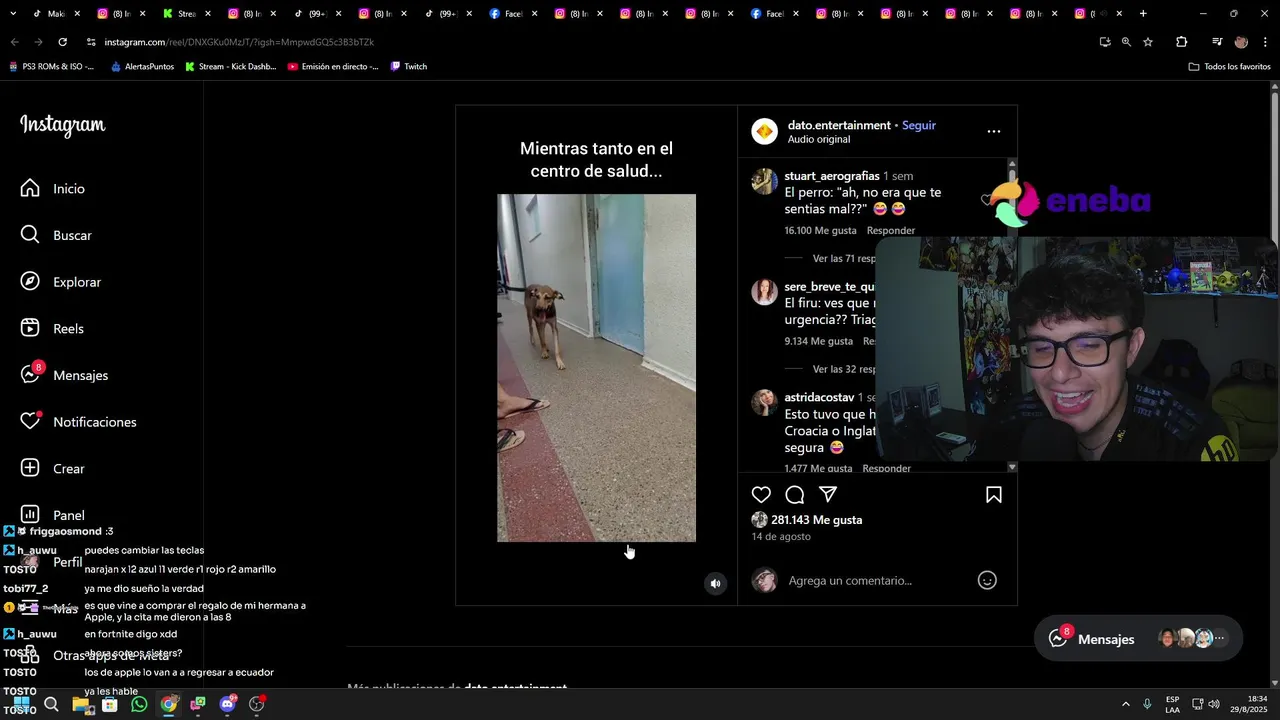Open floating Mensajes button
Screen dimensions: 1280x720
coord(1138,639)
